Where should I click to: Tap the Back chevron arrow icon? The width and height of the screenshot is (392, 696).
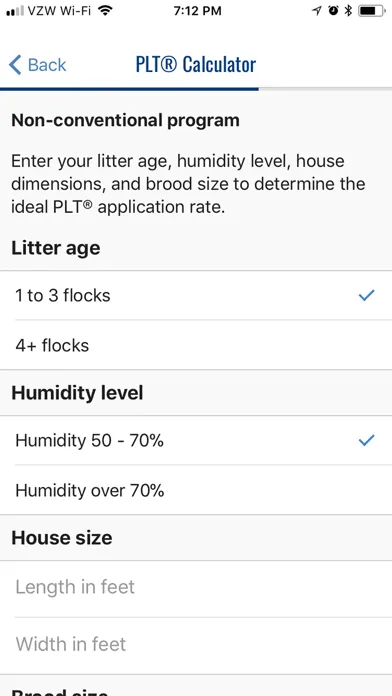pos(15,65)
